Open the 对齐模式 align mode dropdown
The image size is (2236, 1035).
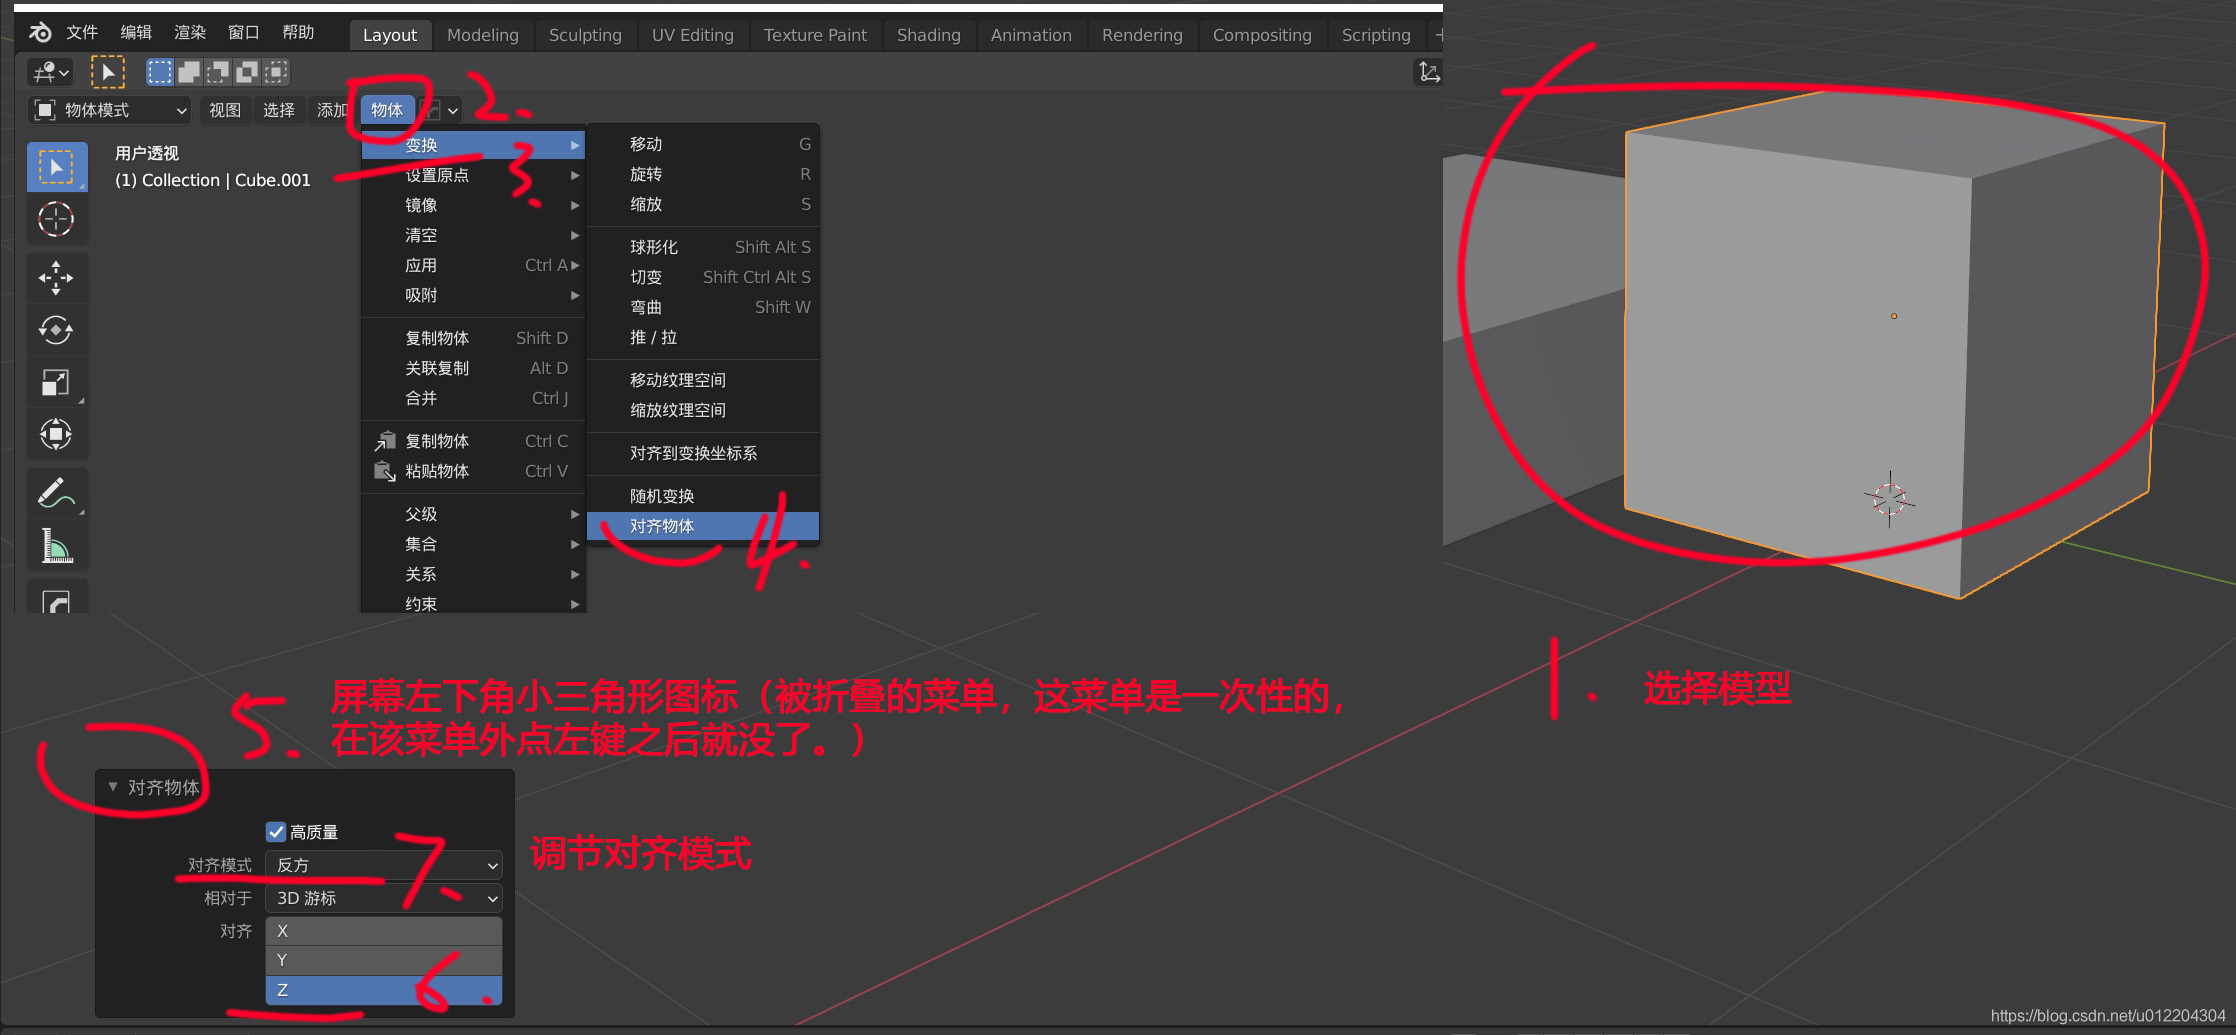(384, 865)
